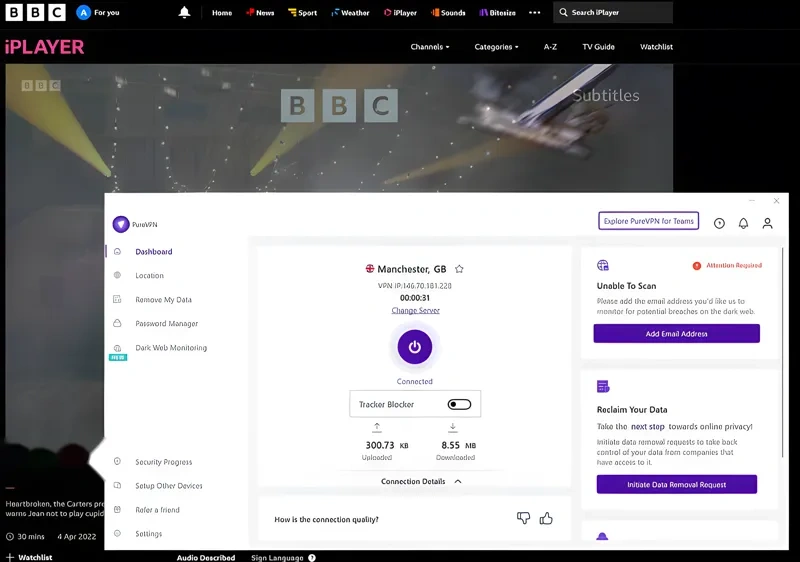Select Password Manager in the sidebar

coord(167,324)
